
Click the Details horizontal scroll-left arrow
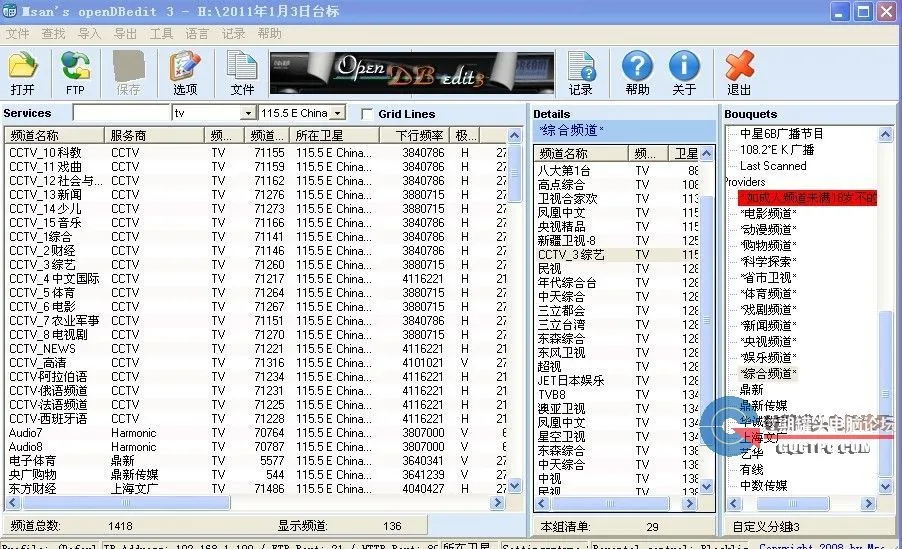[541, 504]
